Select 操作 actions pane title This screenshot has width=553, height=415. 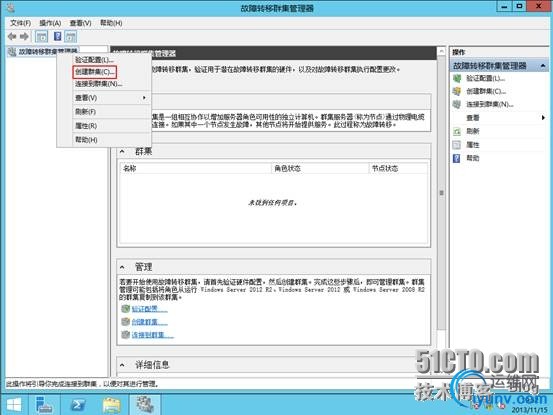coord(459,52)
